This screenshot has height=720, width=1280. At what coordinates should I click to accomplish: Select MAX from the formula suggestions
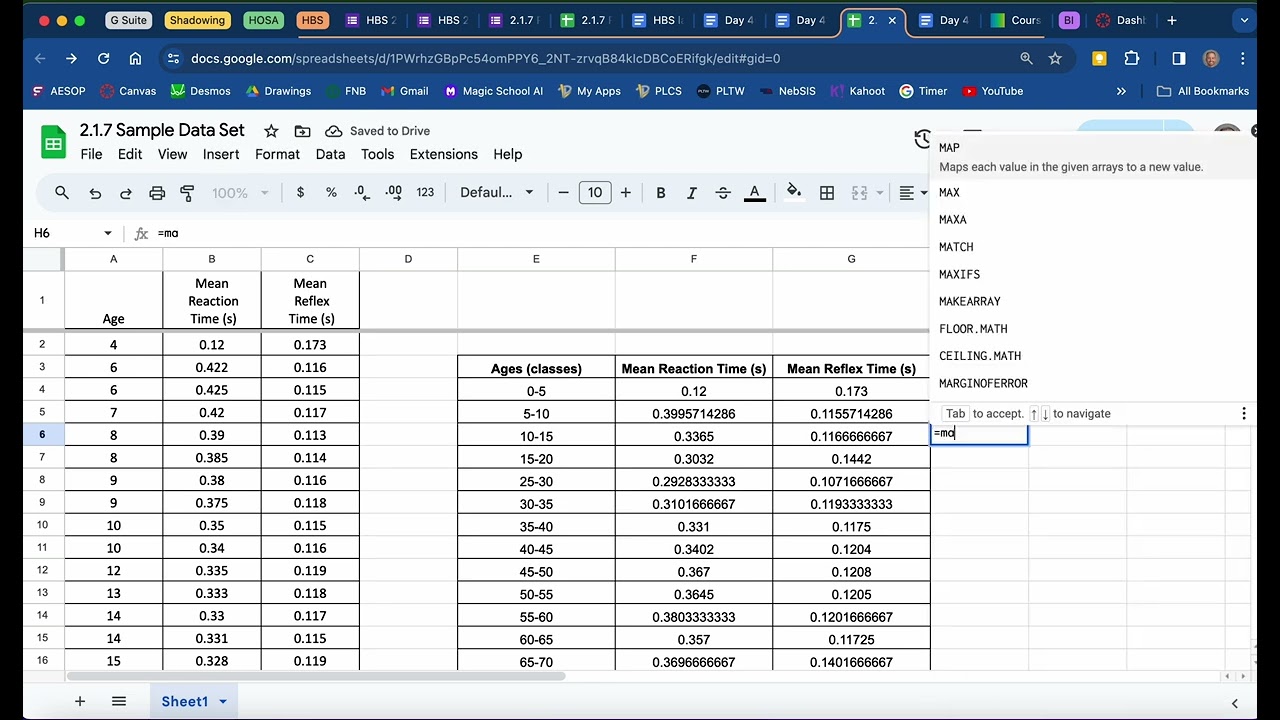pyautogui.click(x=1092, y=193)
